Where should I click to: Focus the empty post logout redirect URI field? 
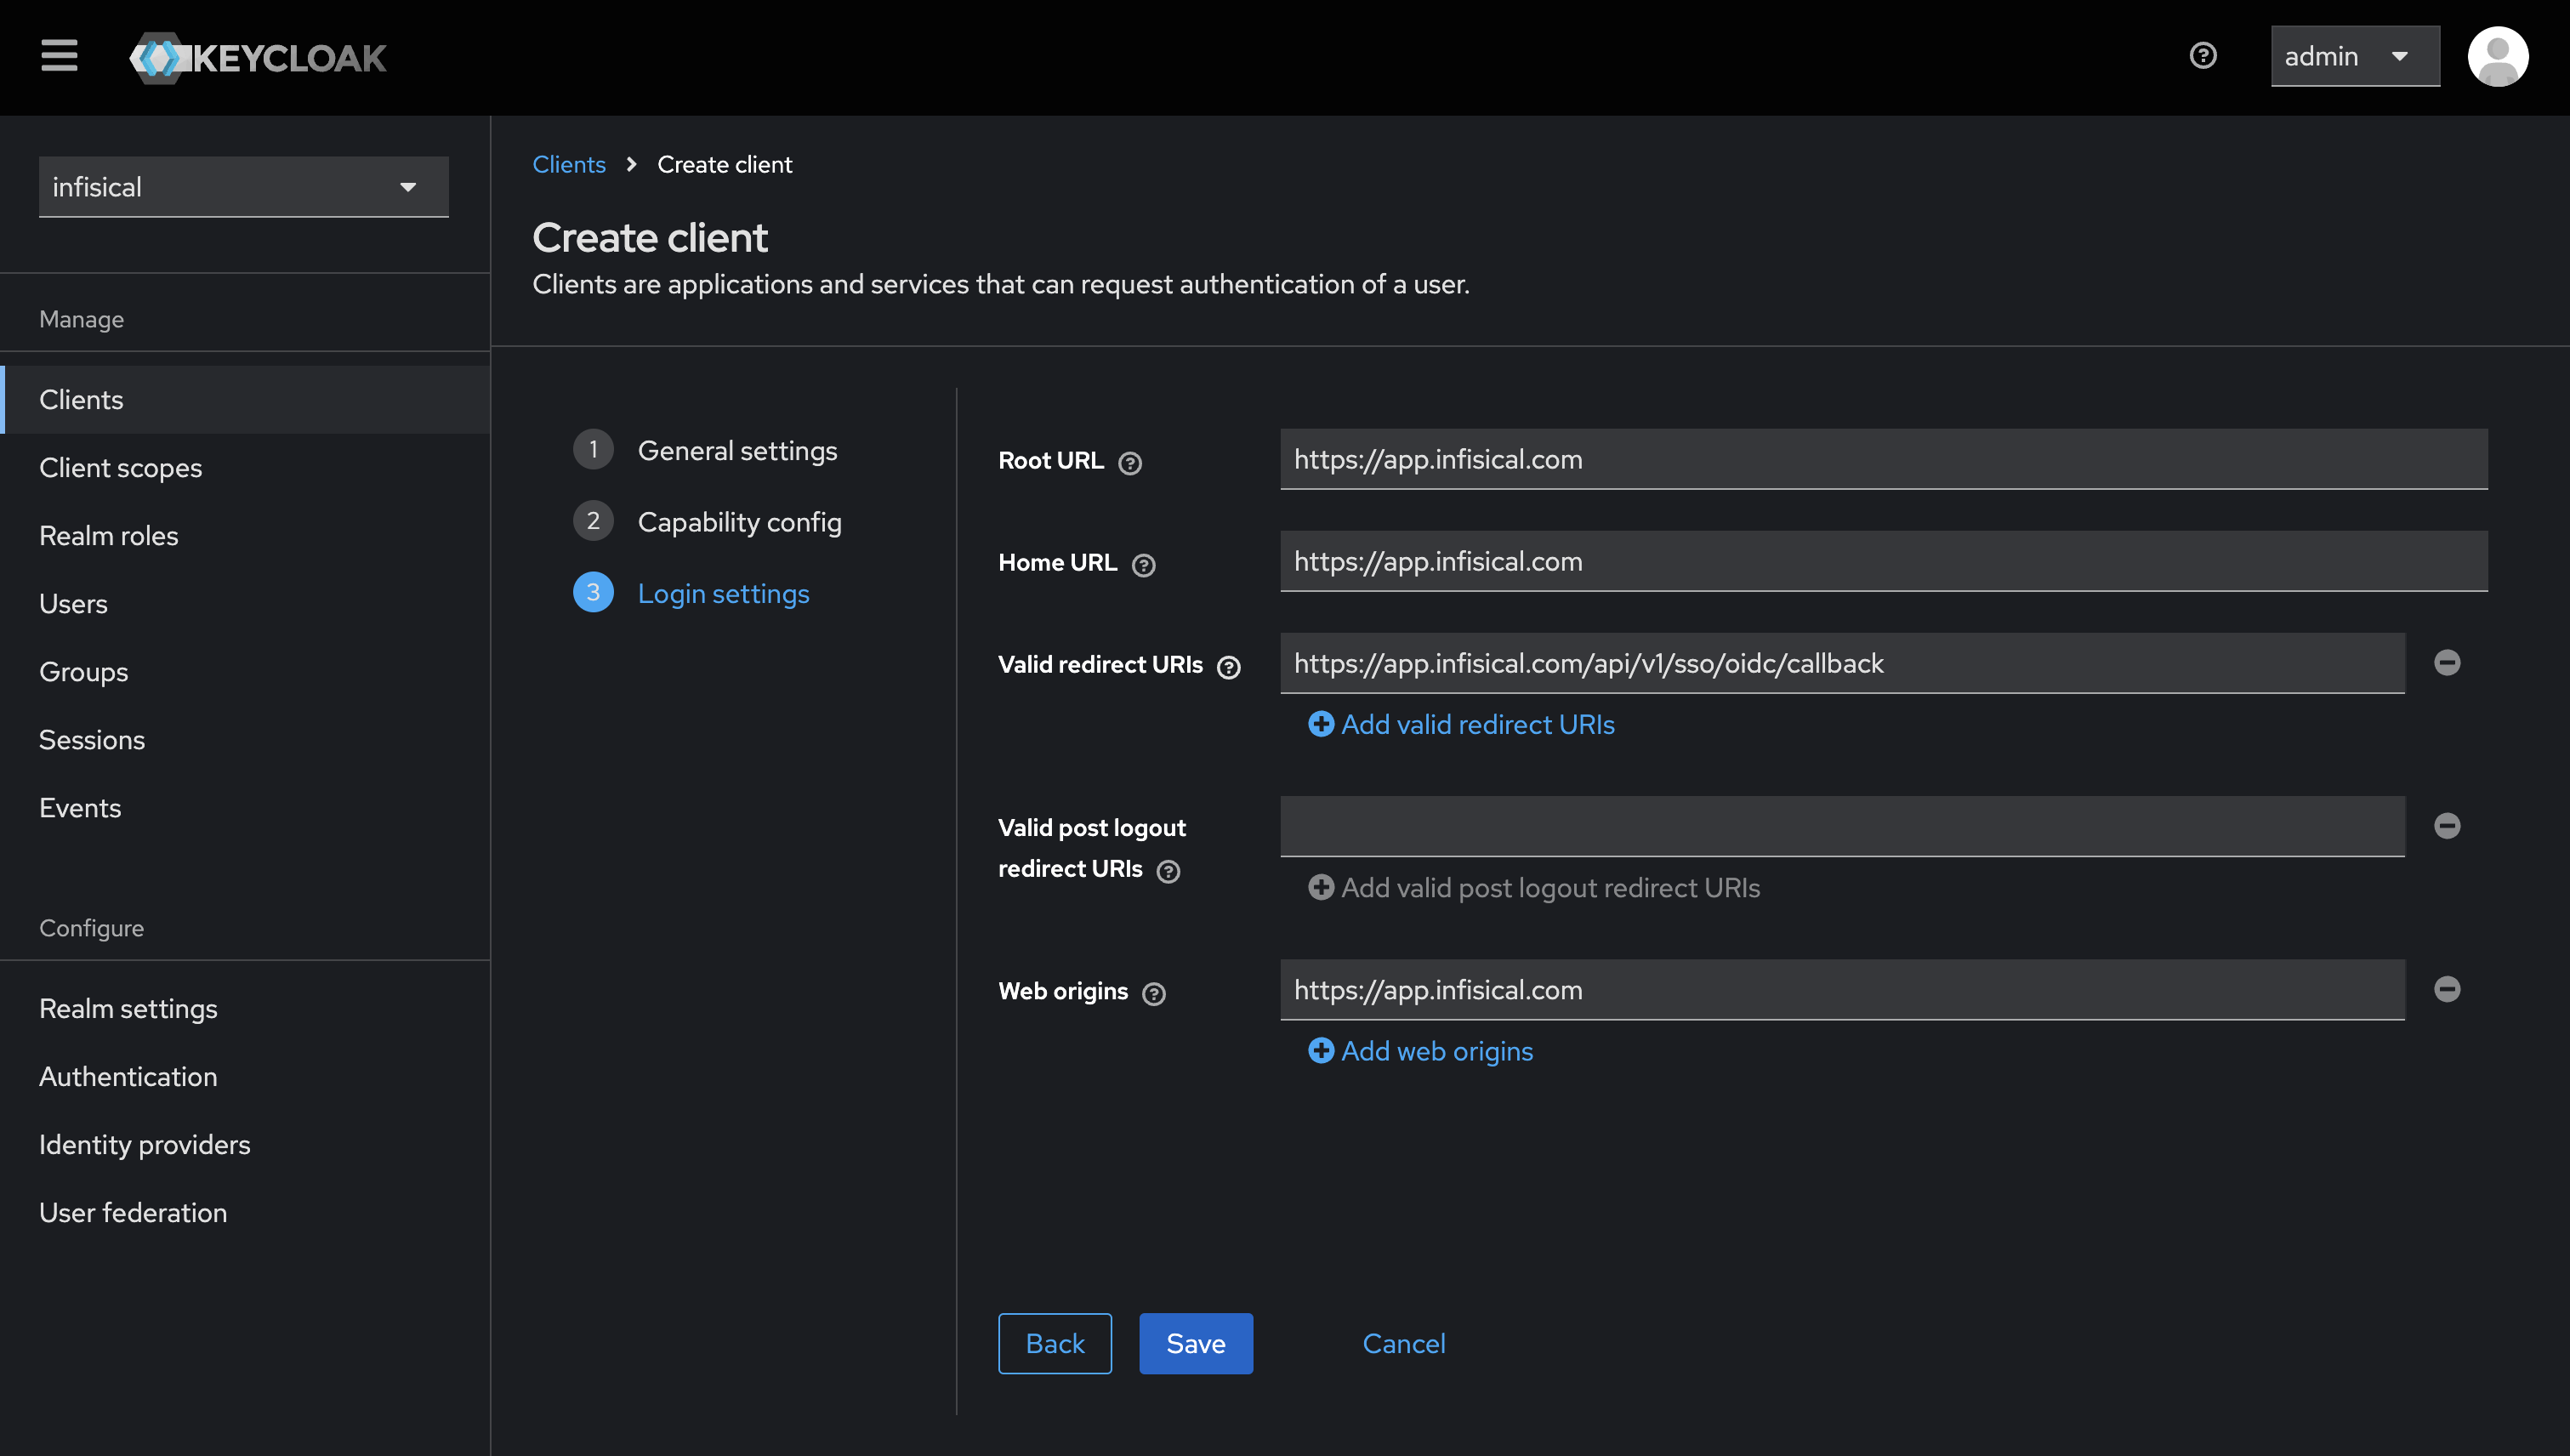click(x=1842, y=826)
